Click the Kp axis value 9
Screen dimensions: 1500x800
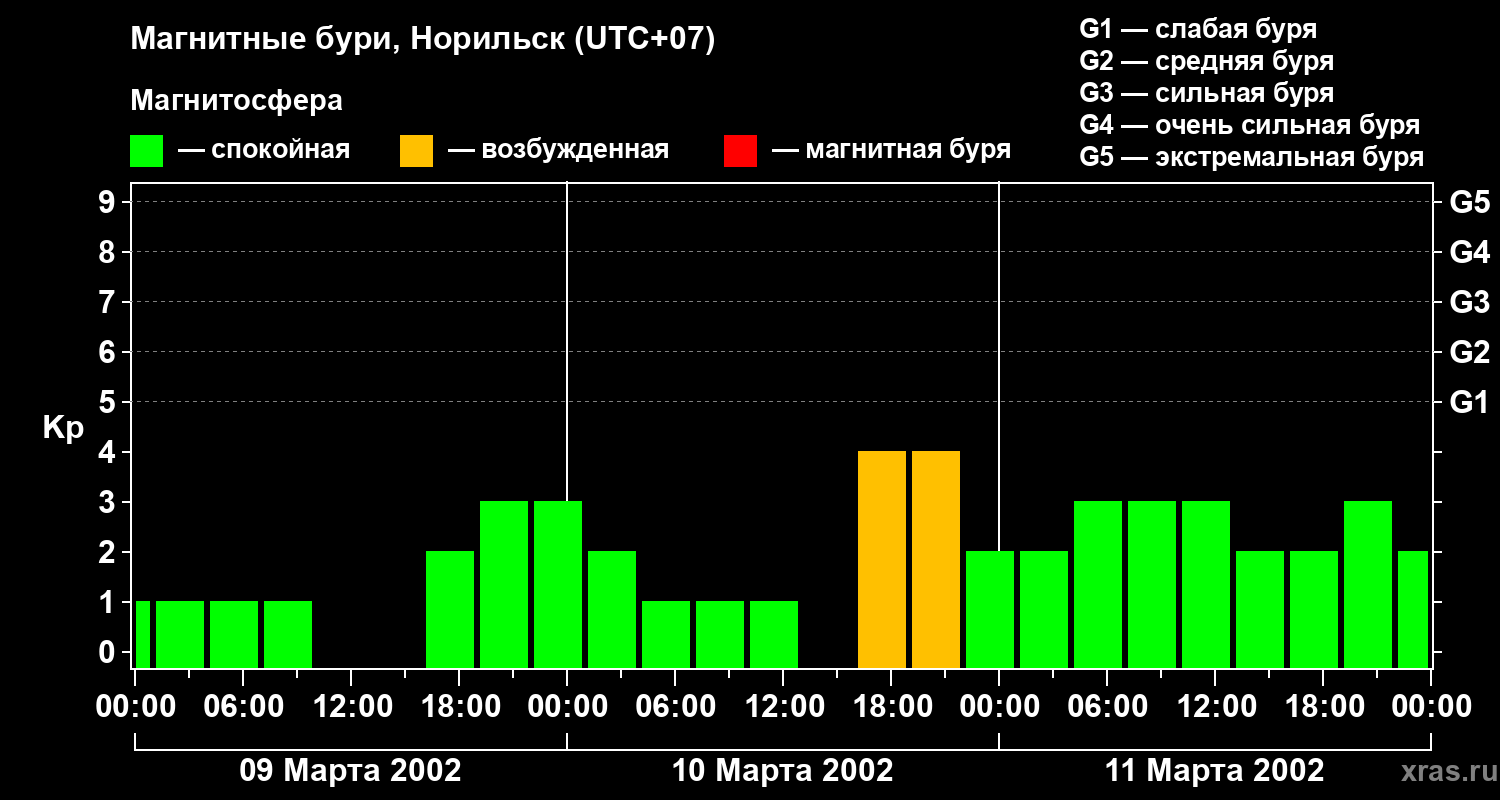(x=109, y=202)
